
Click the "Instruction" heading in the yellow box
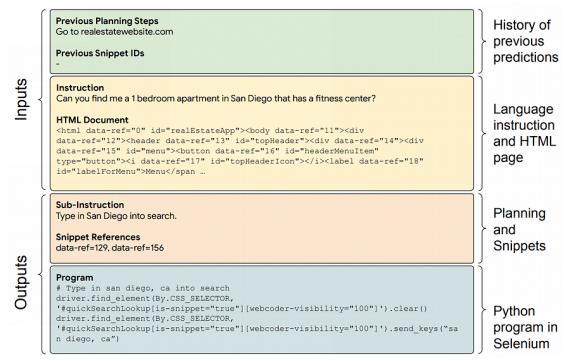coord(80,88)
